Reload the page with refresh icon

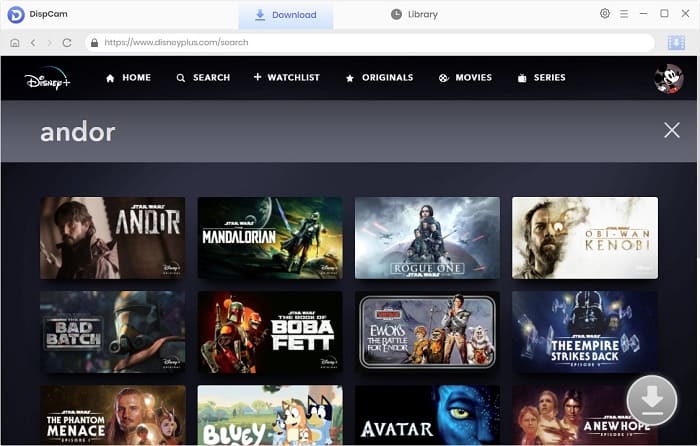[x=67, y=43]
